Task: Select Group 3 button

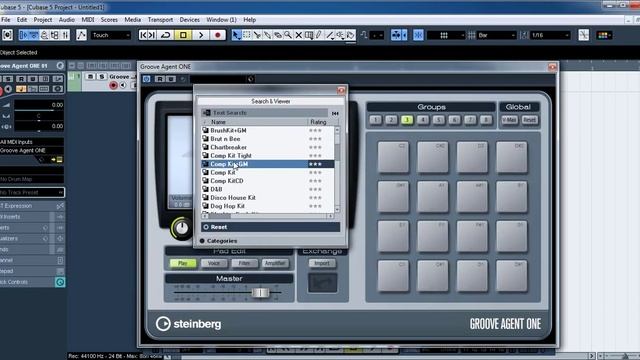Action: click(407, 120)
